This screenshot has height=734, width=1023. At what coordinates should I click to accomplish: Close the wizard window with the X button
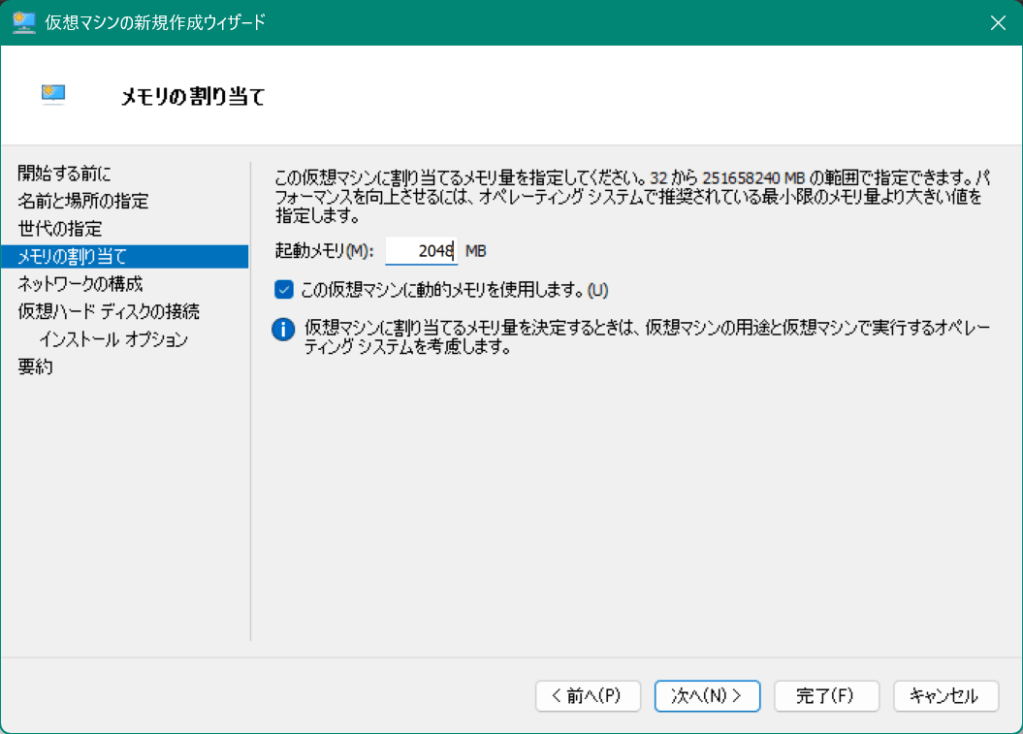point(997,22)
